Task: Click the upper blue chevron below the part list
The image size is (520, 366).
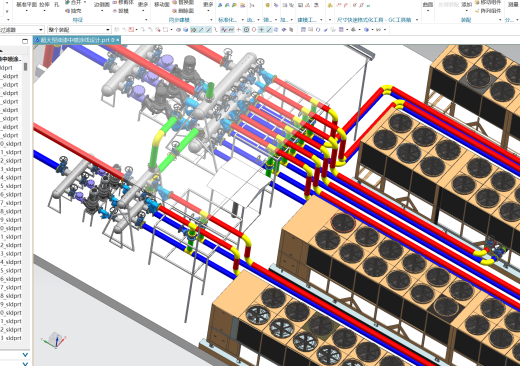Action: point(25,355)
